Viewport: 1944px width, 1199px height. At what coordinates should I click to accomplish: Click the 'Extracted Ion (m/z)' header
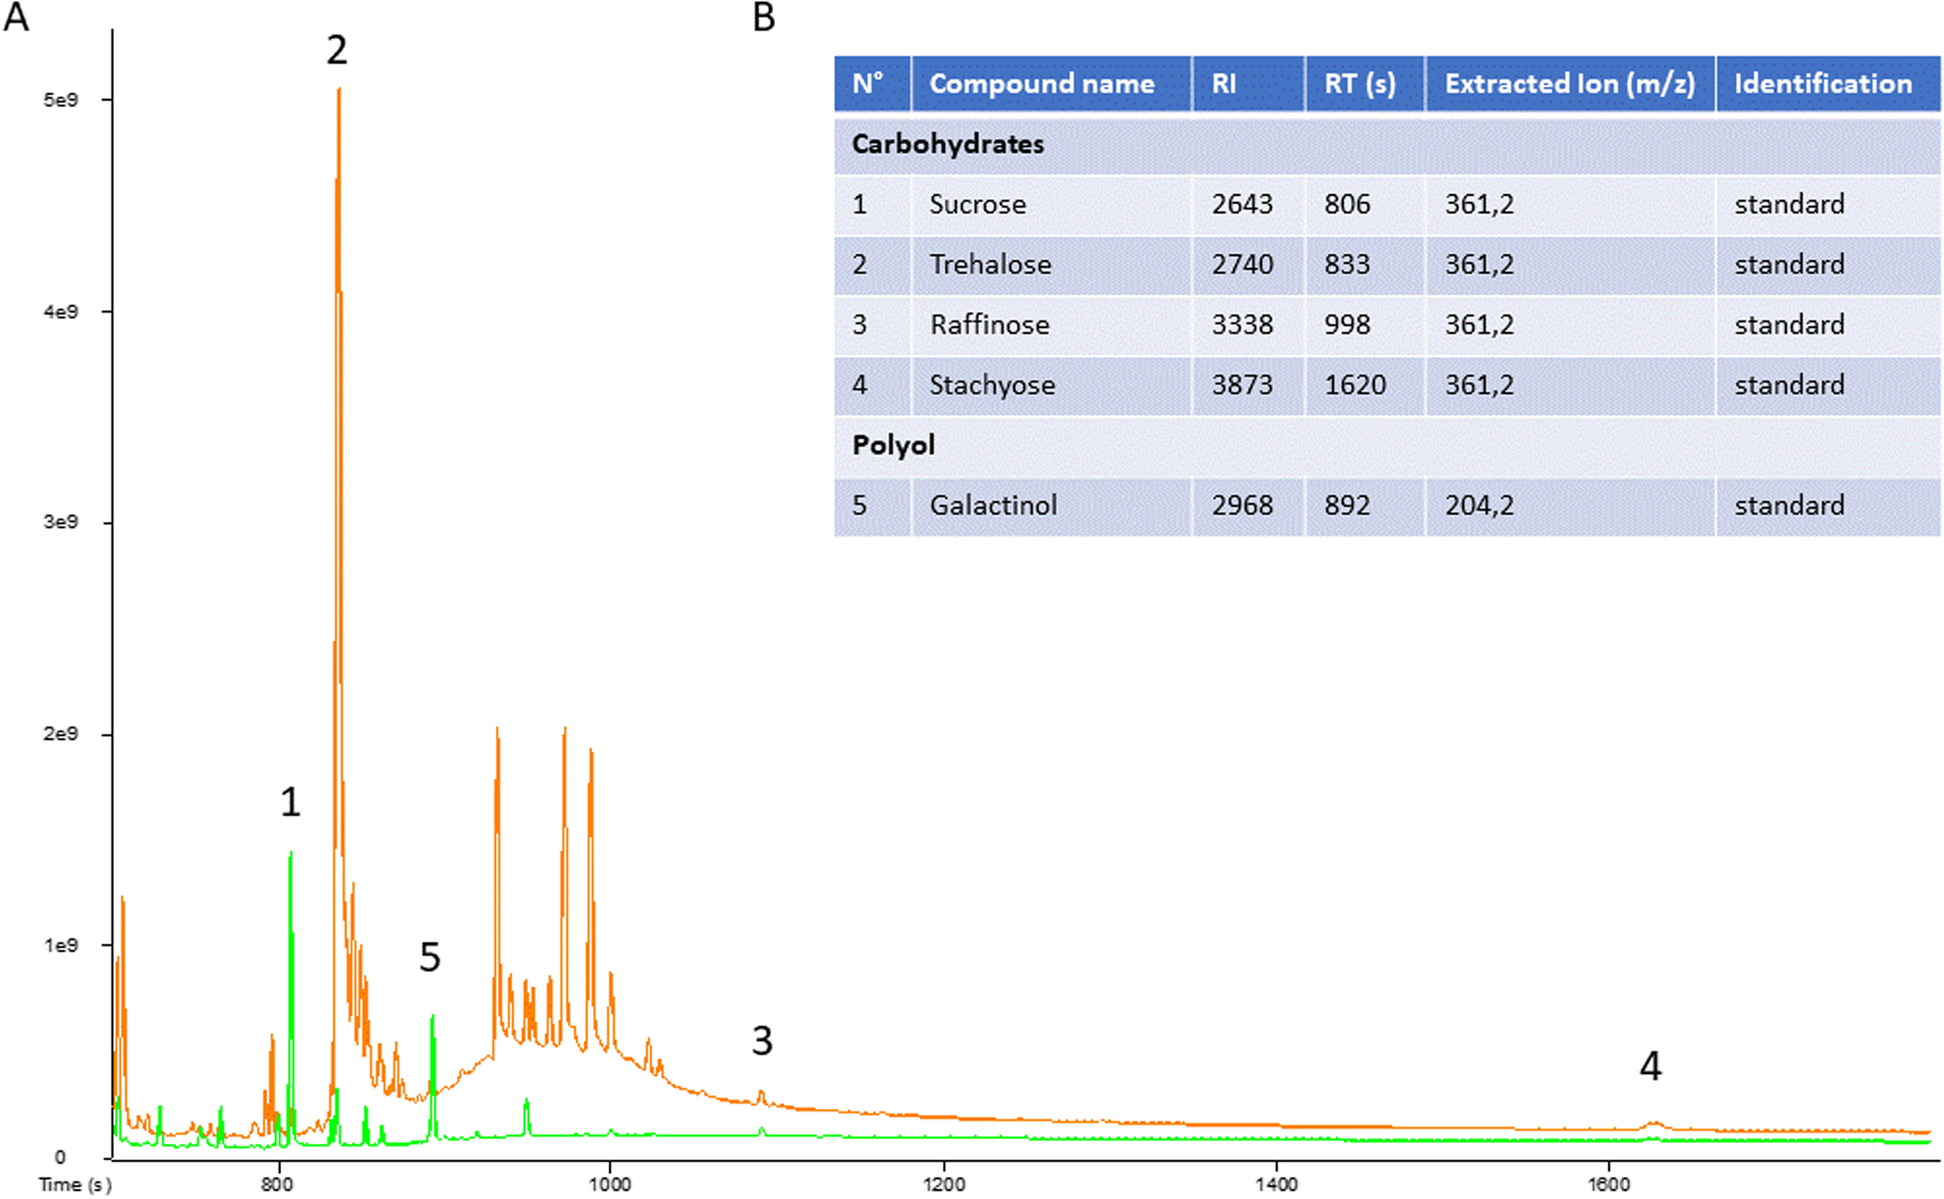(1569, 84)
